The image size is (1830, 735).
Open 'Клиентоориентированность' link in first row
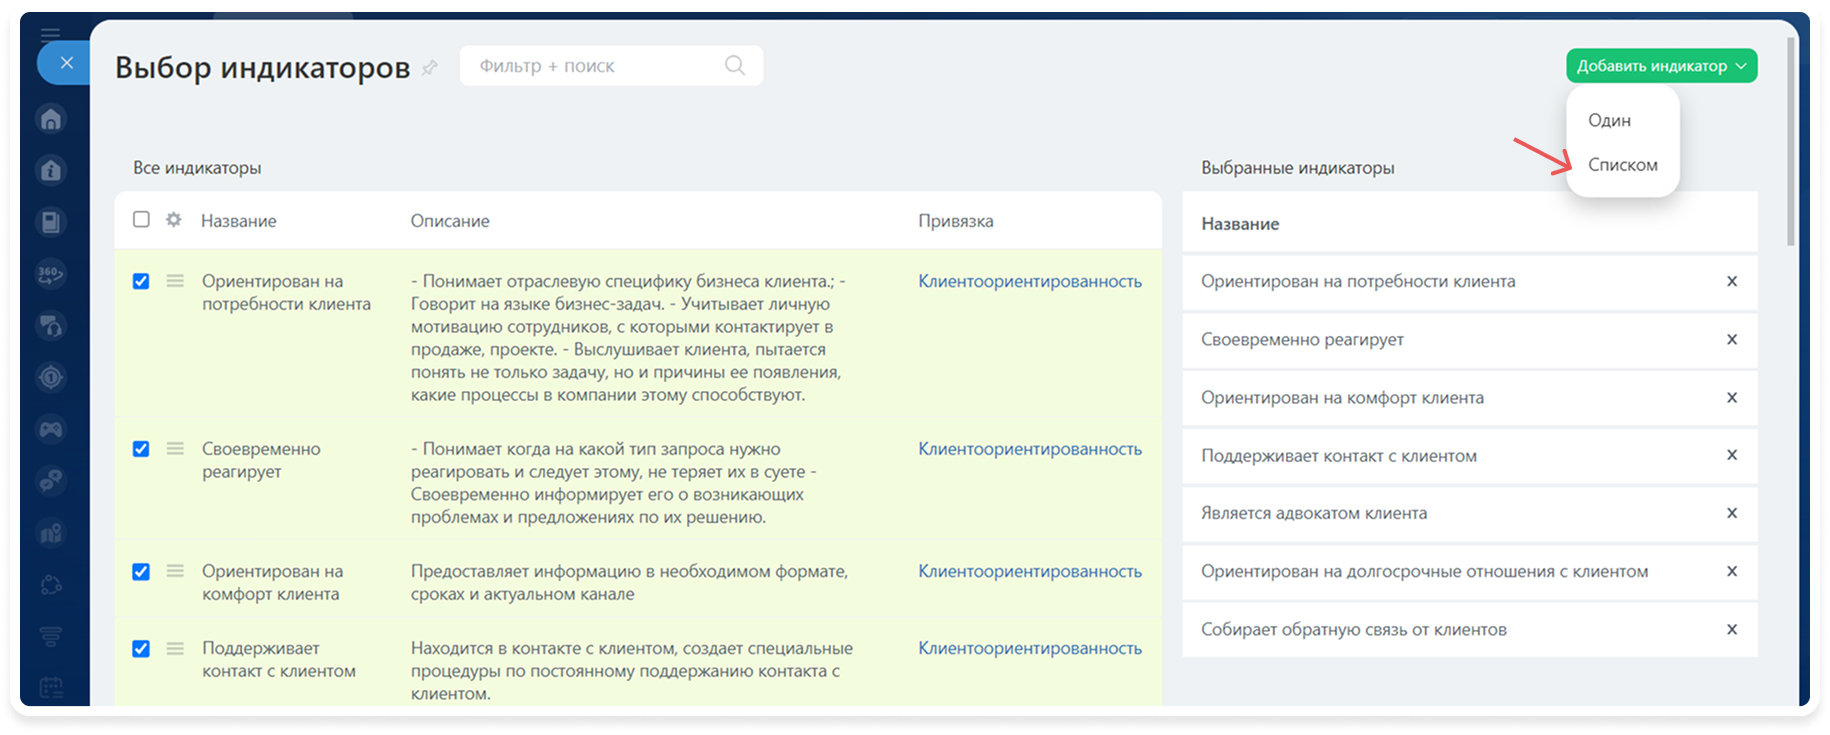[x=1030, y=281]
